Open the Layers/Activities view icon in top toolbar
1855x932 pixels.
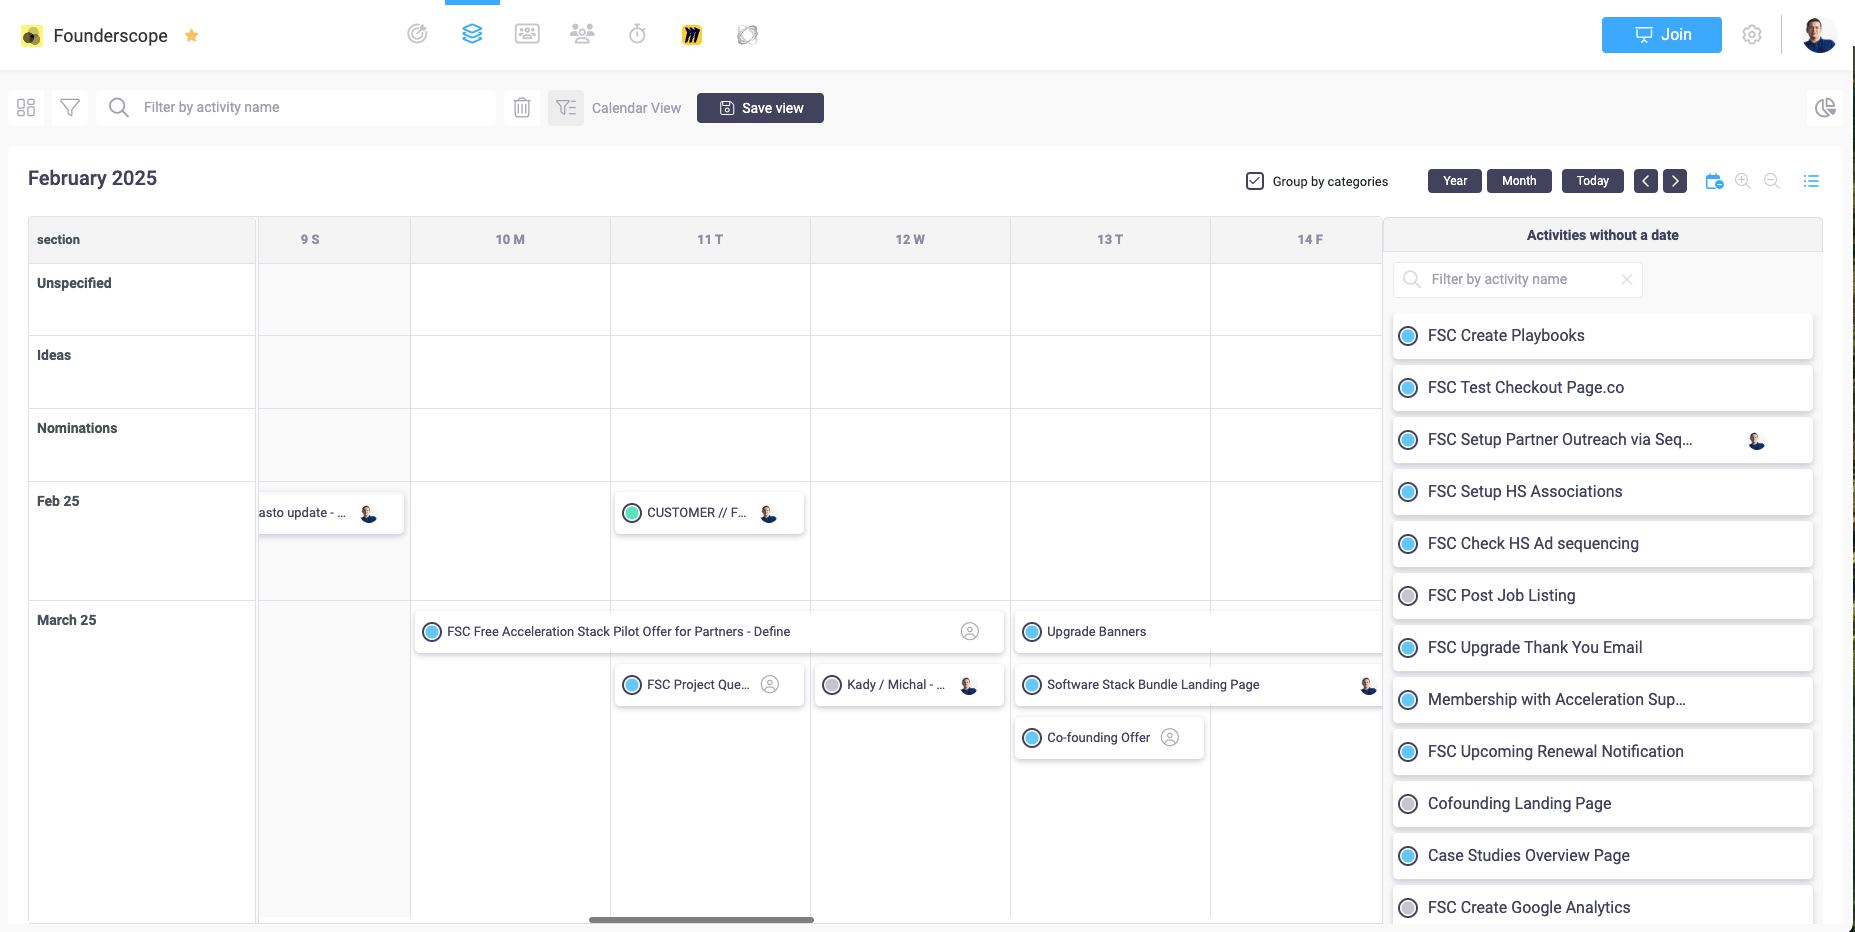[x=472, y=33]
